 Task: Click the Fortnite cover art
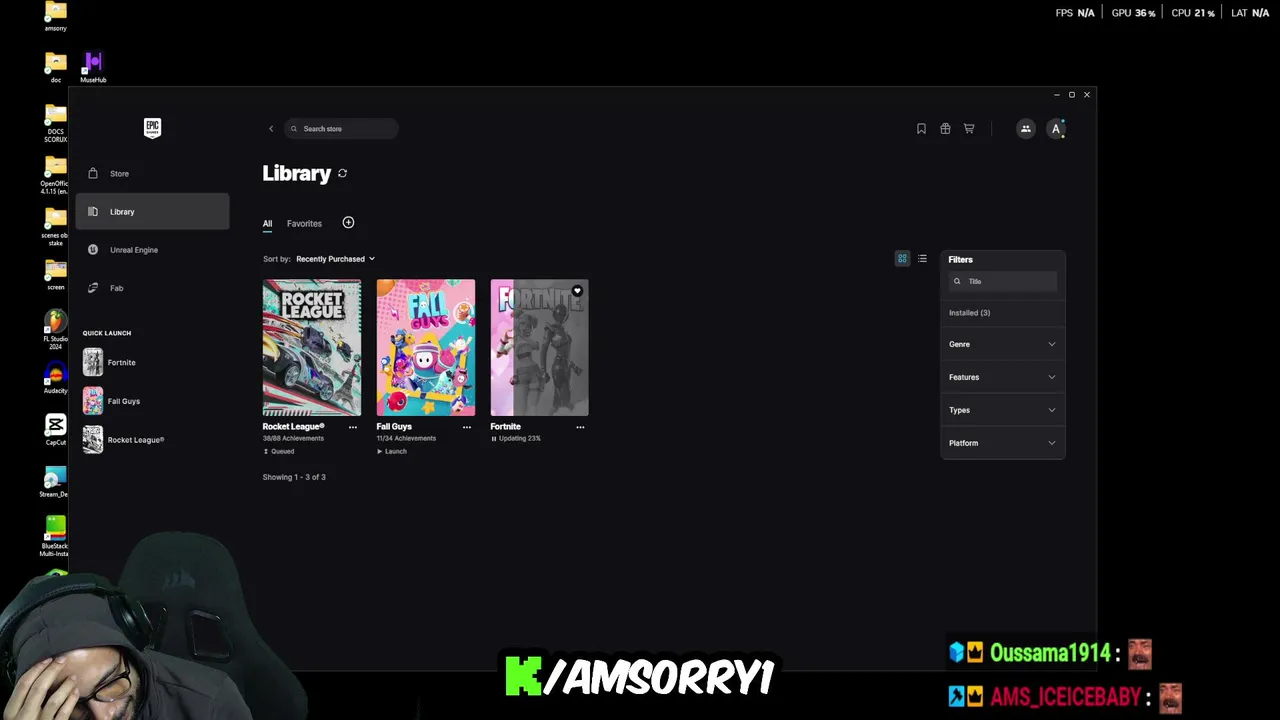pyautogui.click(x=539, y=347)
